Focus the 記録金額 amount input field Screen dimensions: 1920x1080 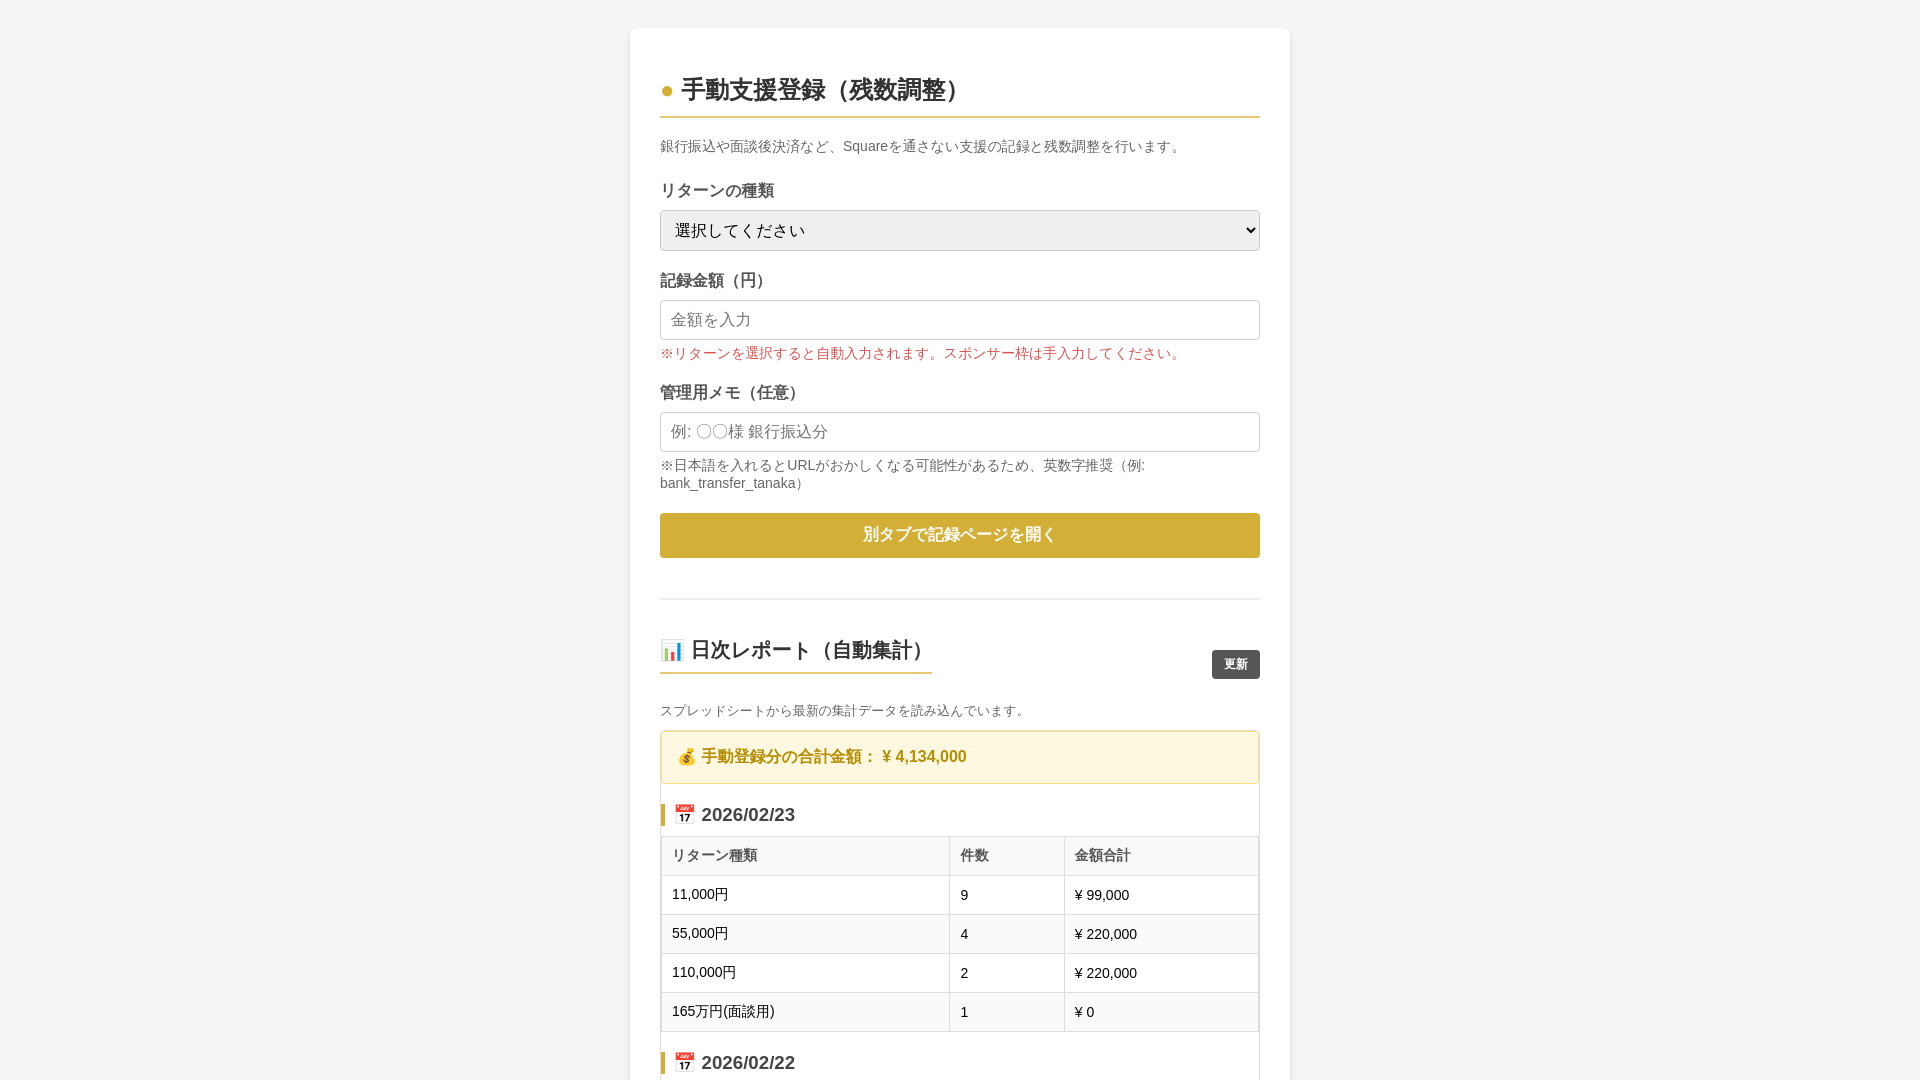960,320
